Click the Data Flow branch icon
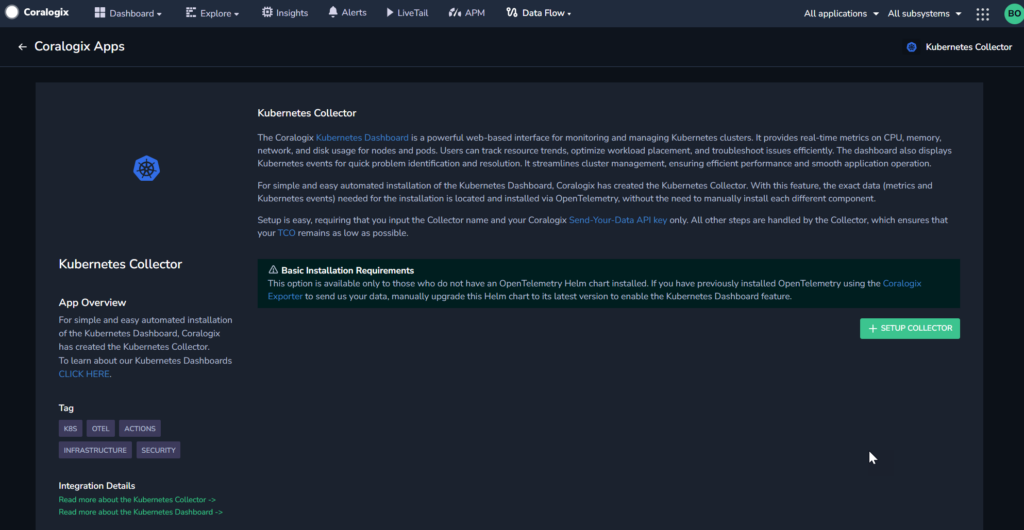1024x530 pixels. click(x=511, y=12)
